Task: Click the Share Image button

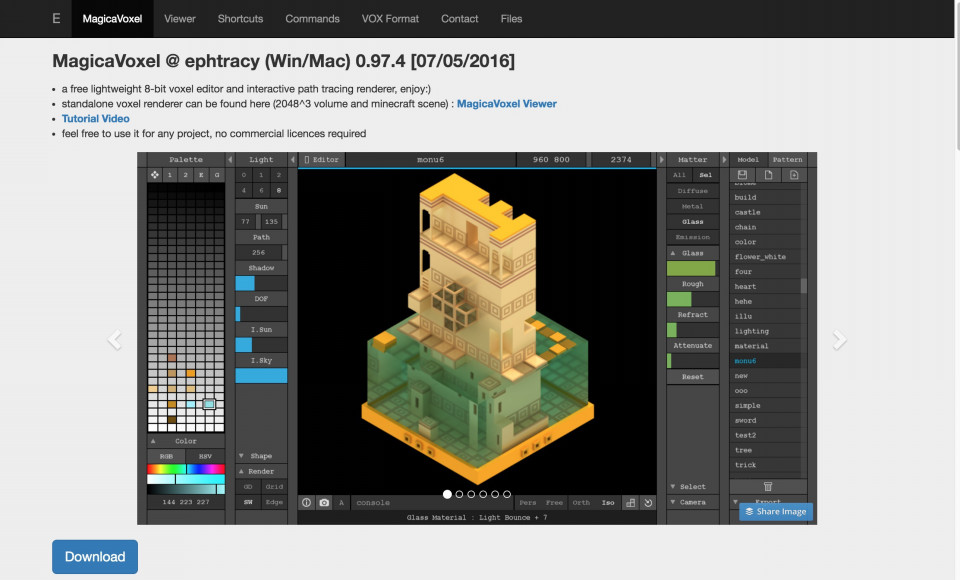Action: [776, 511]
